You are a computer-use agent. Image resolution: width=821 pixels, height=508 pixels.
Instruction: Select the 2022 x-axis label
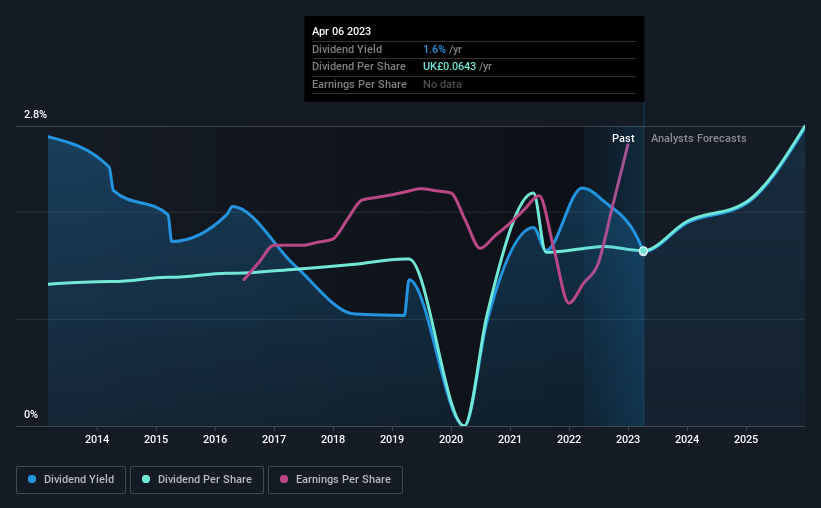click(x=569, y=439)
